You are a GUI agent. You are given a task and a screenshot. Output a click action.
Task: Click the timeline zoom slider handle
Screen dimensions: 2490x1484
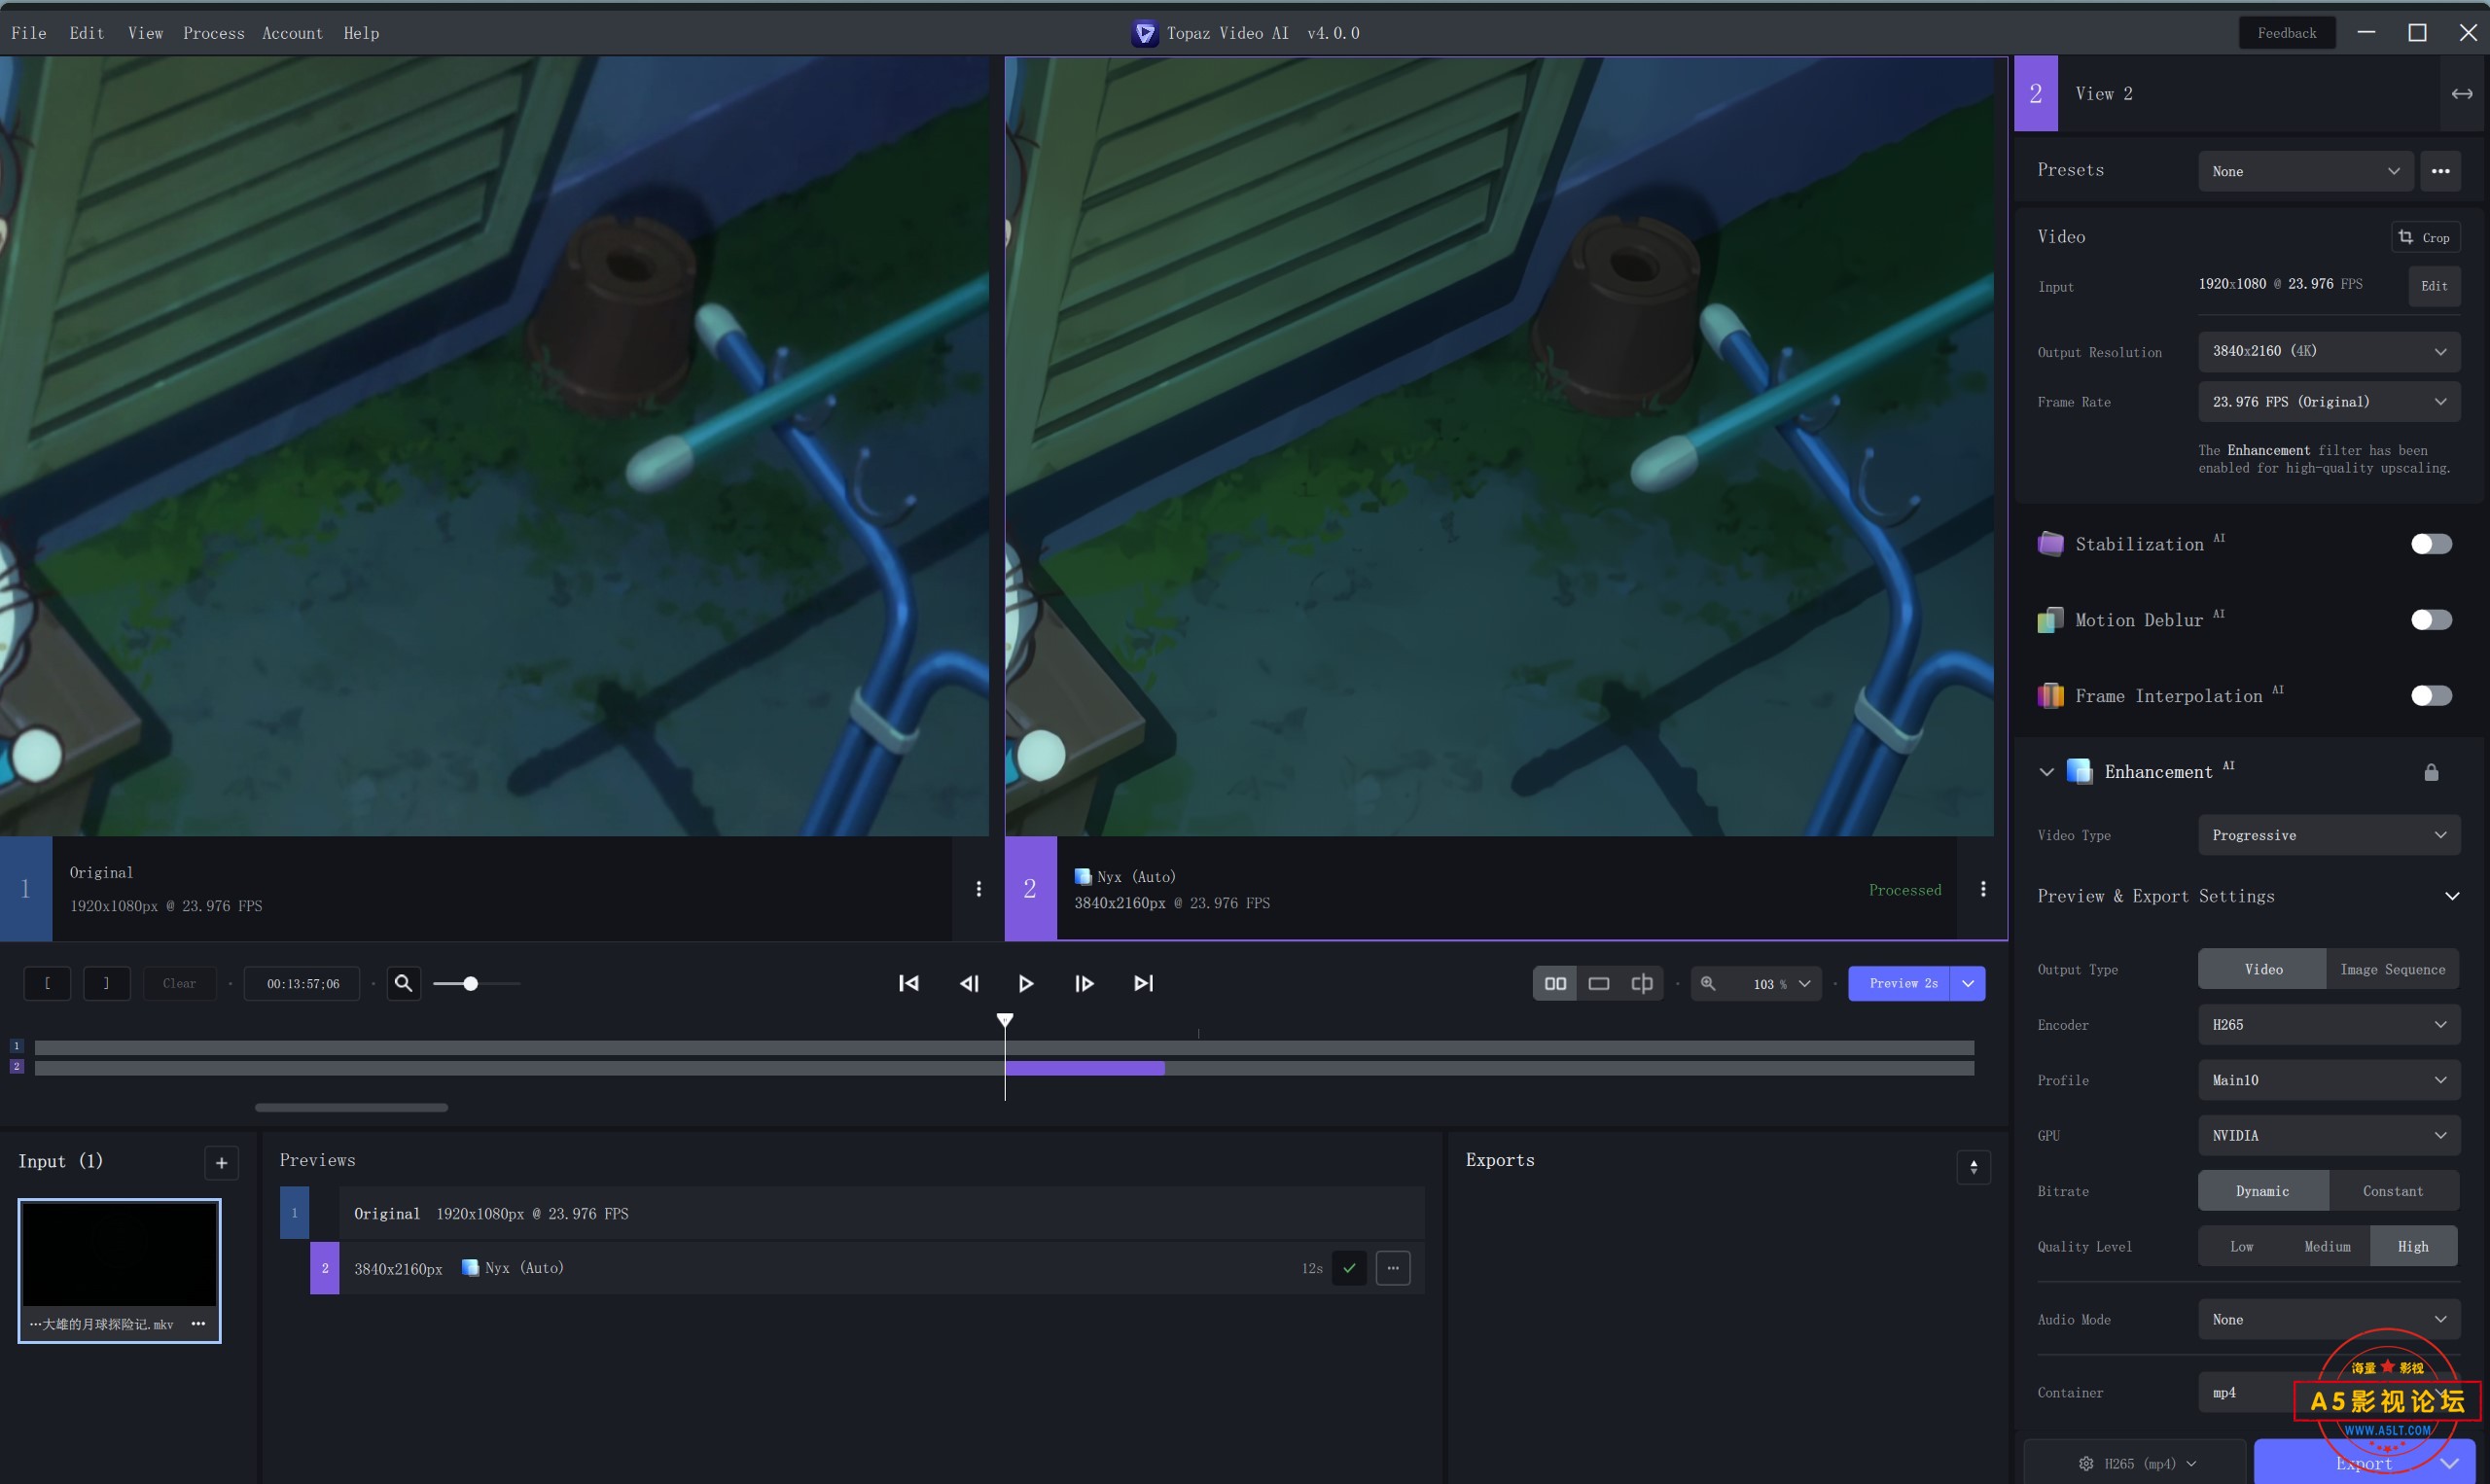pos(470,984)
